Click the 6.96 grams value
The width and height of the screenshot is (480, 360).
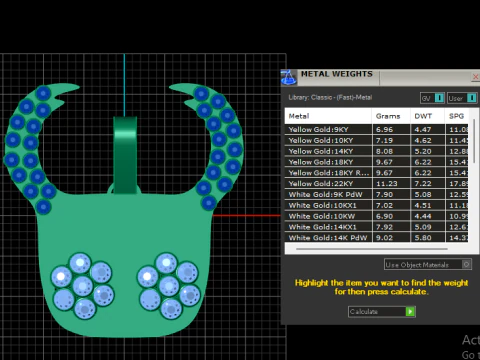click(384, 129)
